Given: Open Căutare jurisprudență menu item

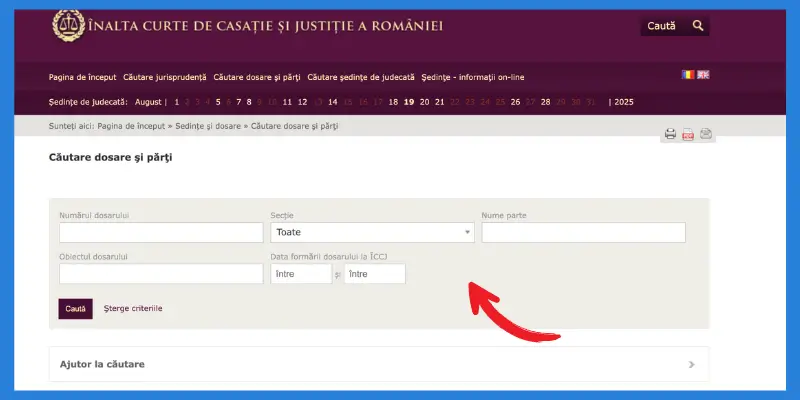Looking at the screenshot, I should [x=165, y=78].
